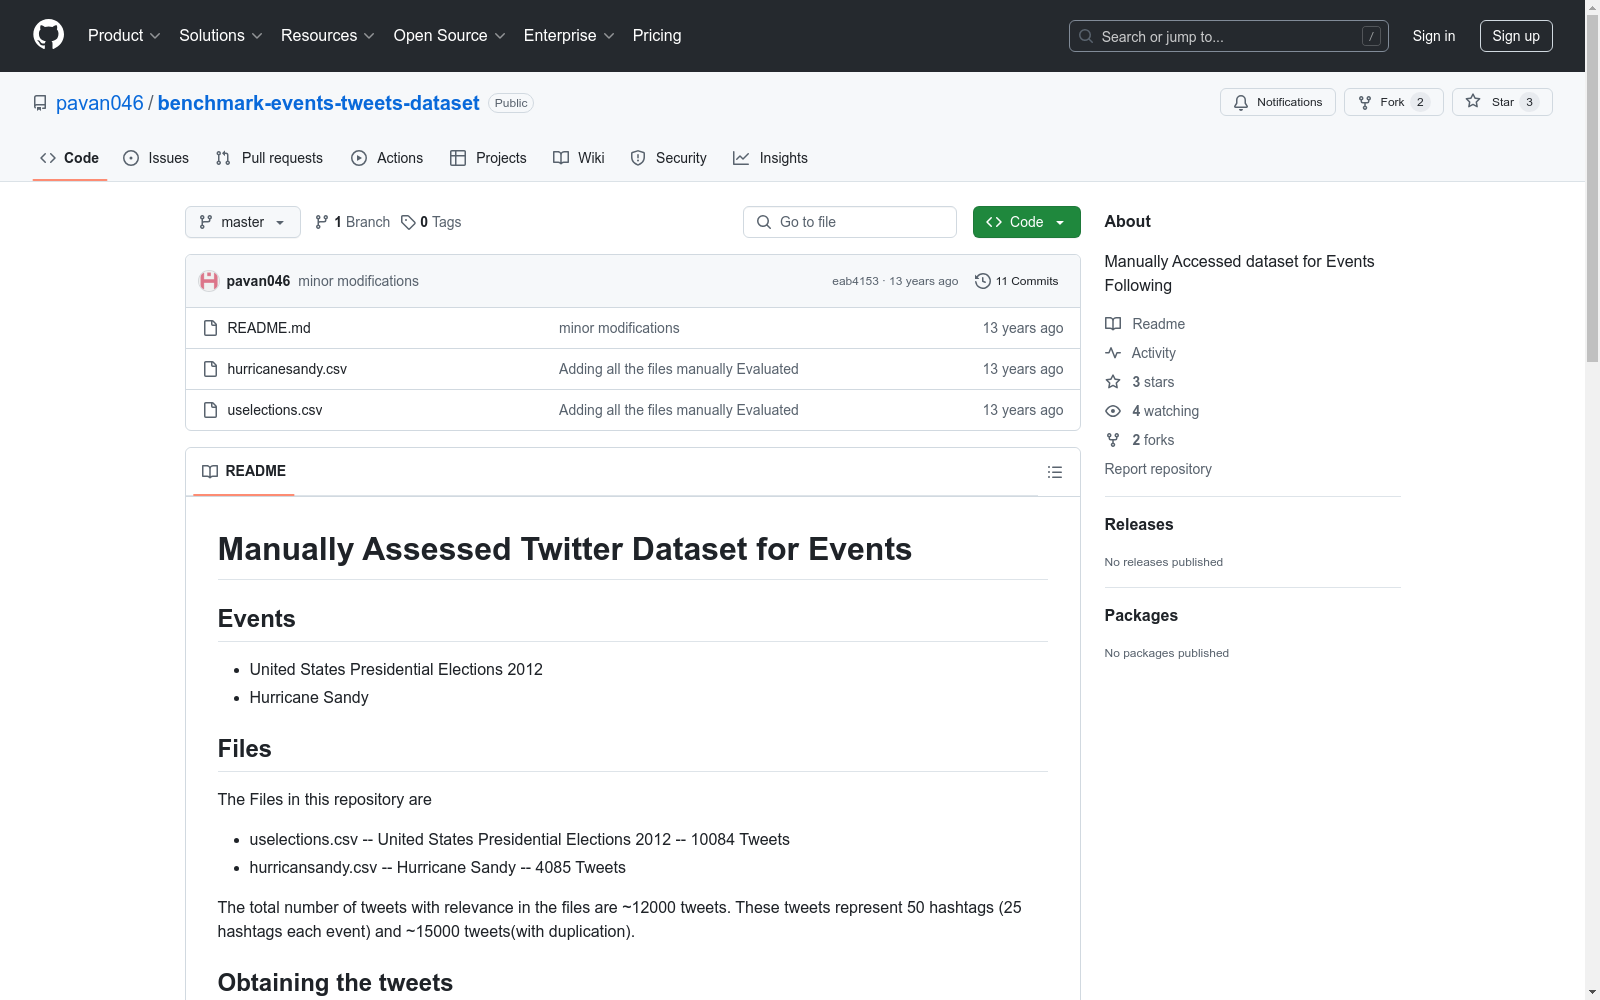The image size is (1600, 1000).
Task: View the 4 watching link
Action: 1152,411
